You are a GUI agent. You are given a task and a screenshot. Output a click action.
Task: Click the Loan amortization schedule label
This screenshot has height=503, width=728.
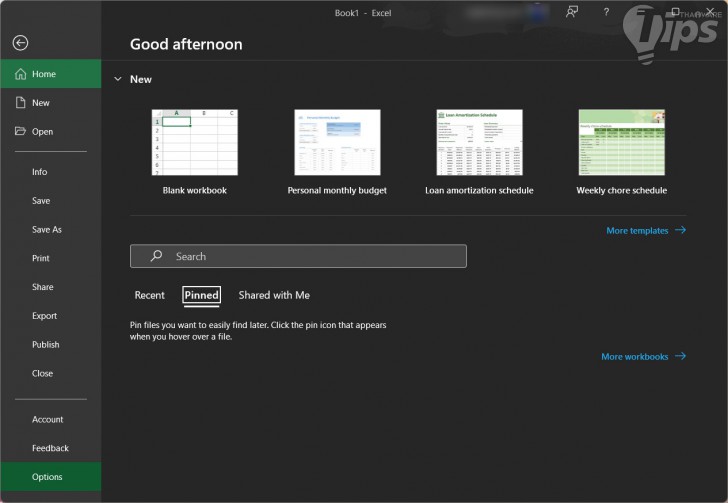point(479,190)
